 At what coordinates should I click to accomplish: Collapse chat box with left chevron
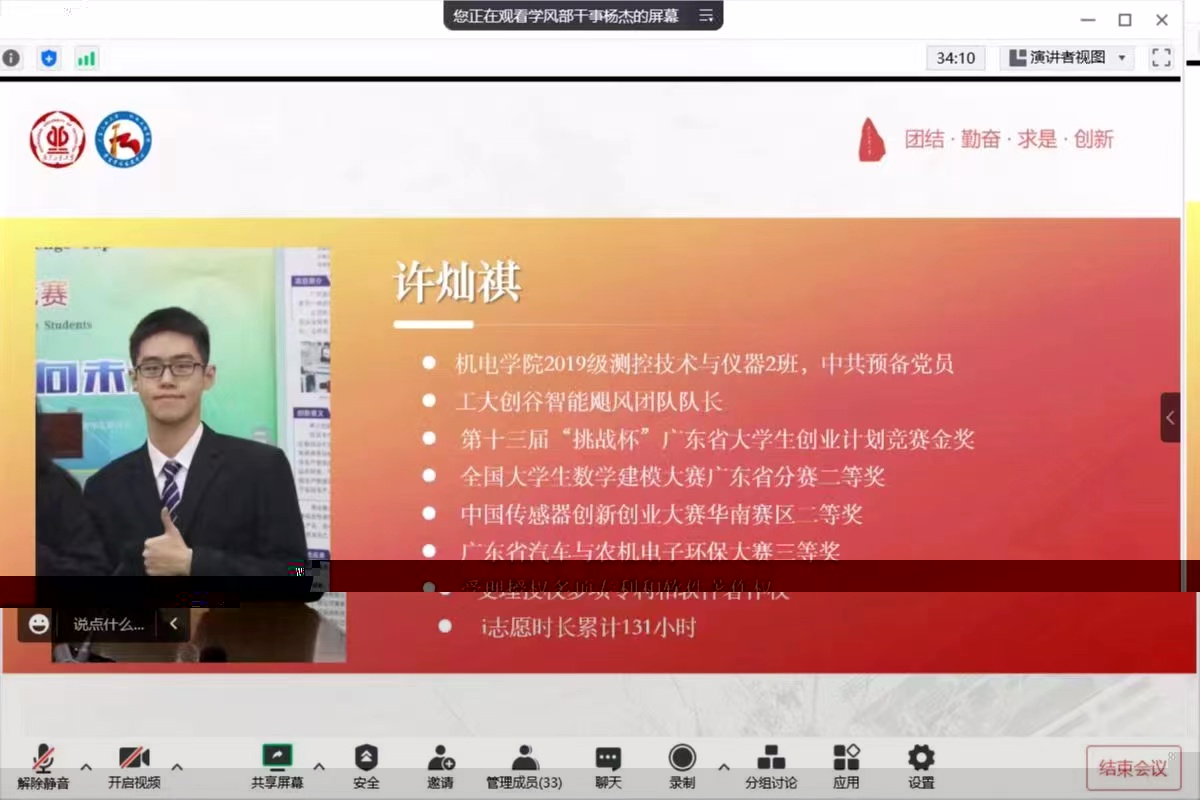pyautogui.click(x=173, y=624)
